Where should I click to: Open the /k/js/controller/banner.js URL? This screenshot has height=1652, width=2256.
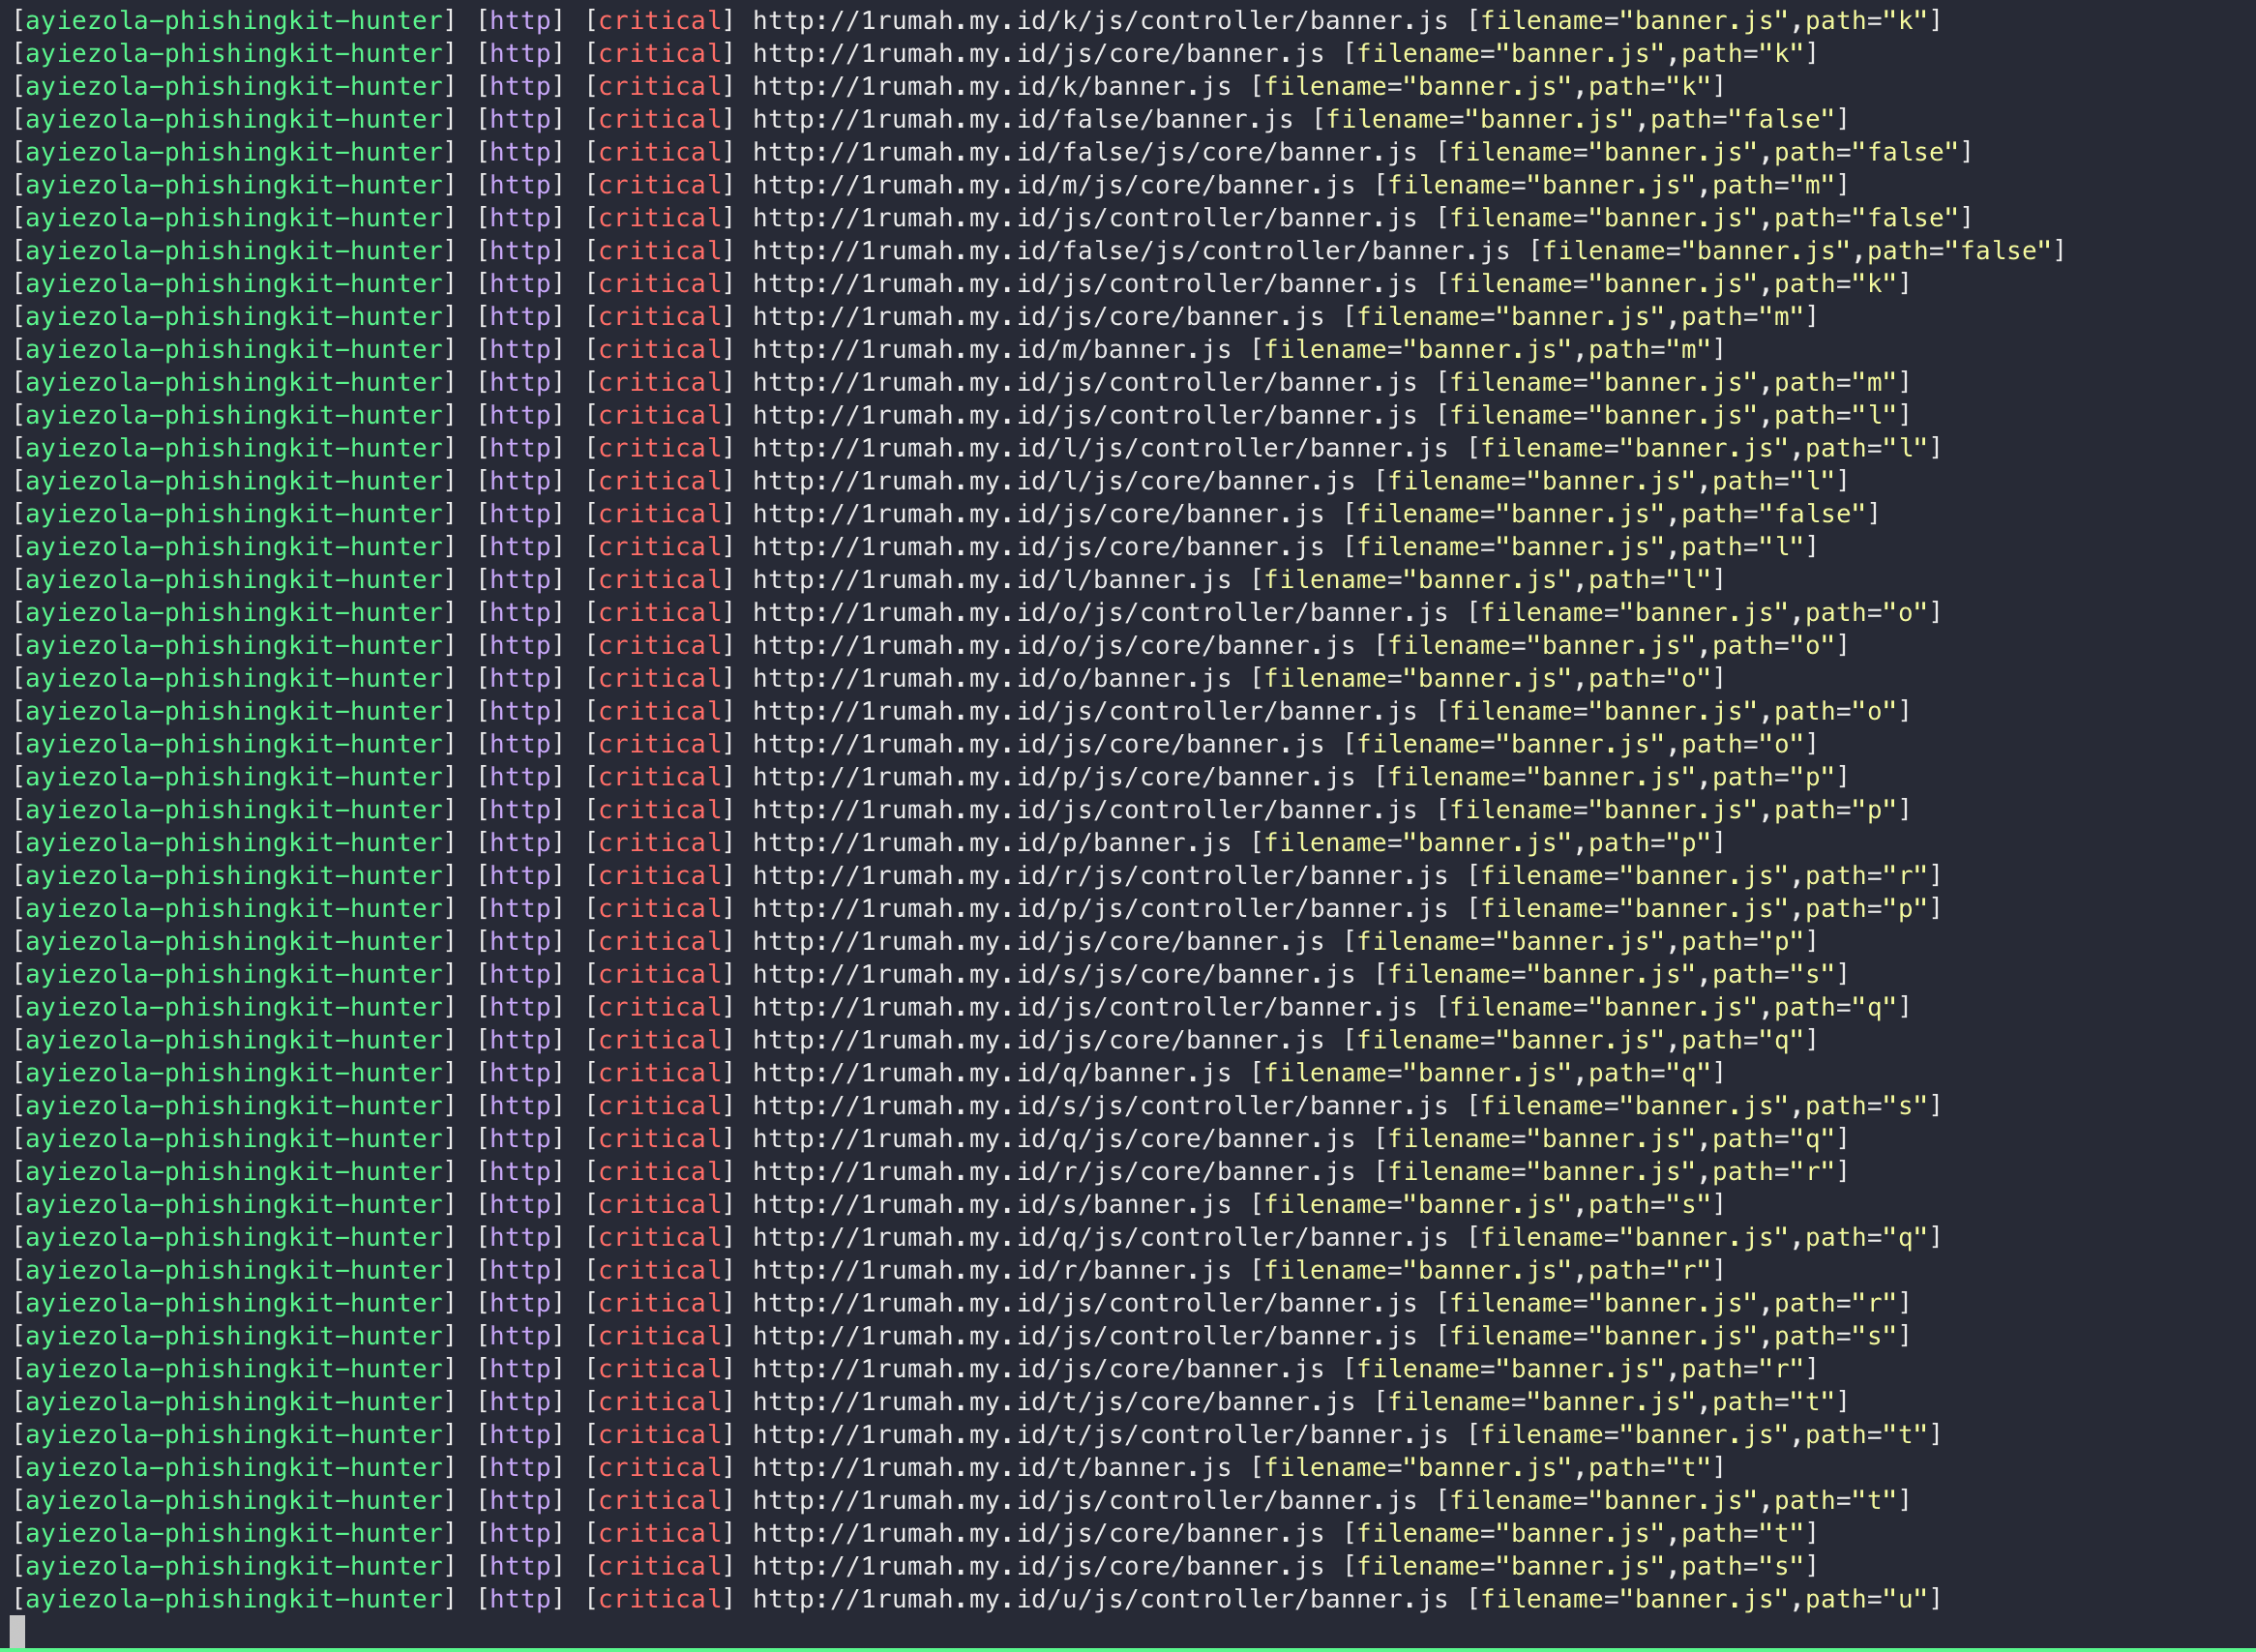pos(1100,20)
